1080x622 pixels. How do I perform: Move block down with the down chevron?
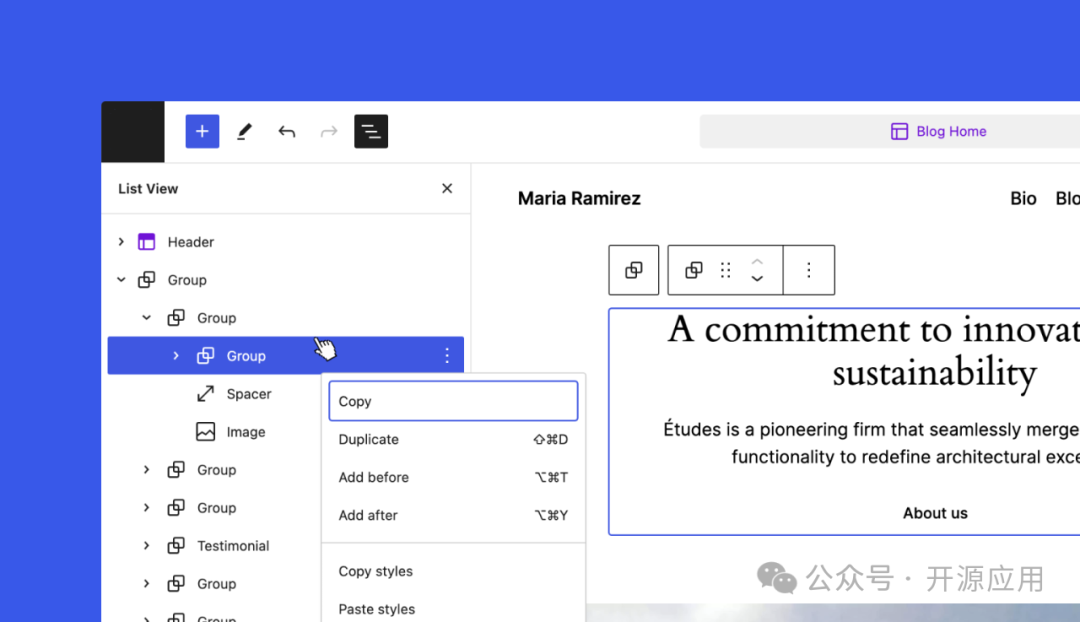(757, 279)
